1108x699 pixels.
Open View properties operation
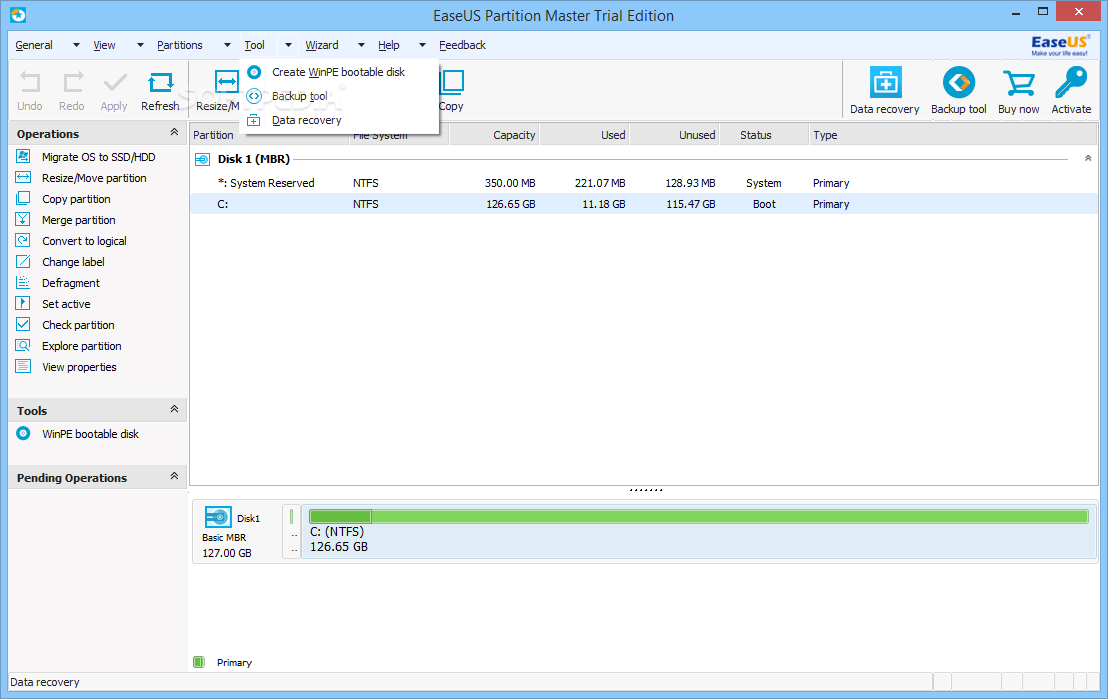click(x=79, y=367)
